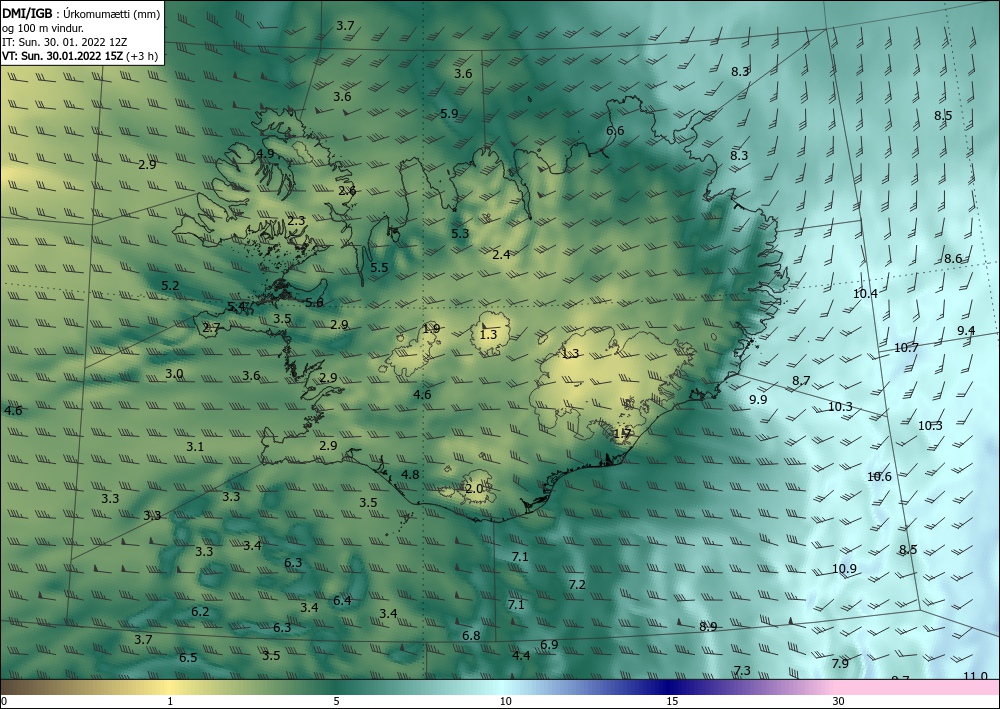Select the 'IT: Sun. 30. 01. 2022 12Z' line
Image resolution: width=1000 pixels, height=709 pixels.
[x=65, y=42]
